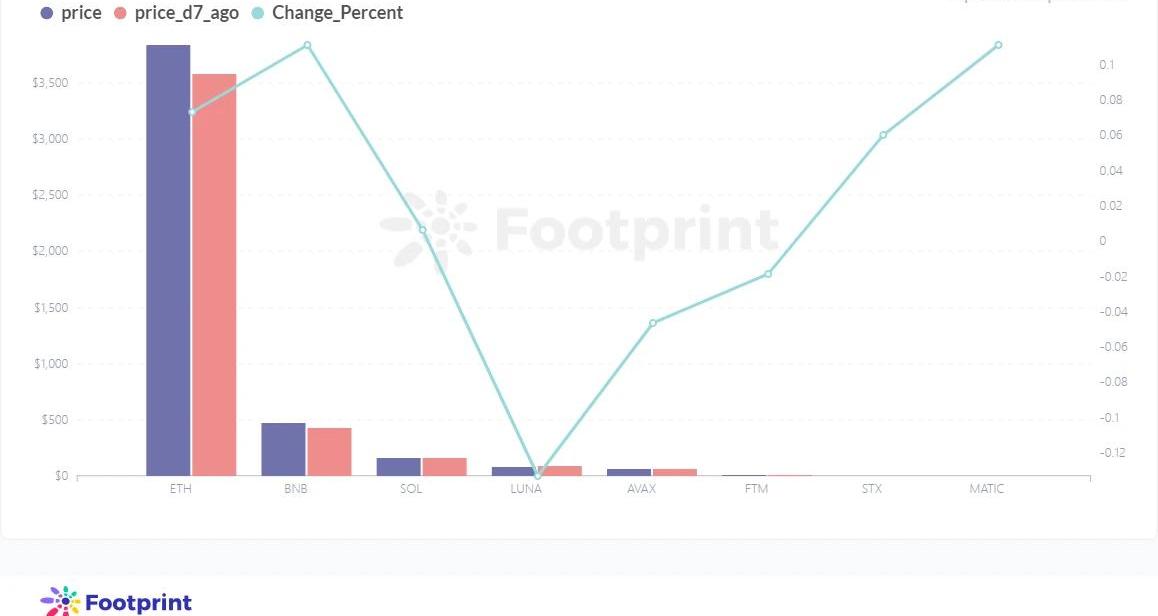Click the pink price_d7_ago legend dot

coord(120,13)
